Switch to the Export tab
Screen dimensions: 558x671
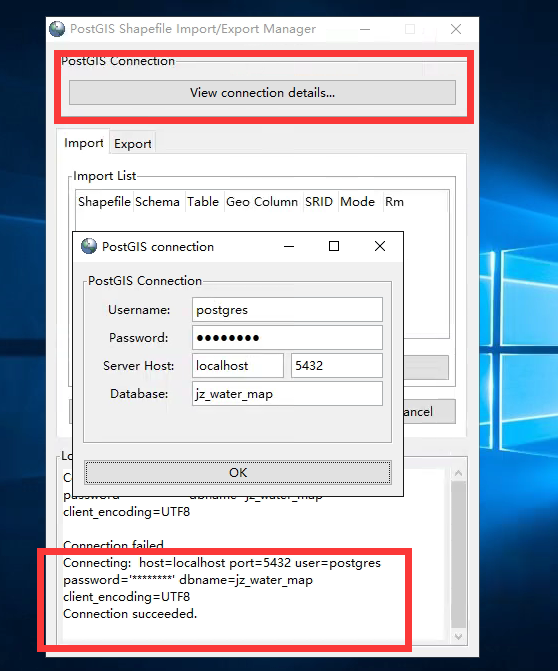click(133, 143)
